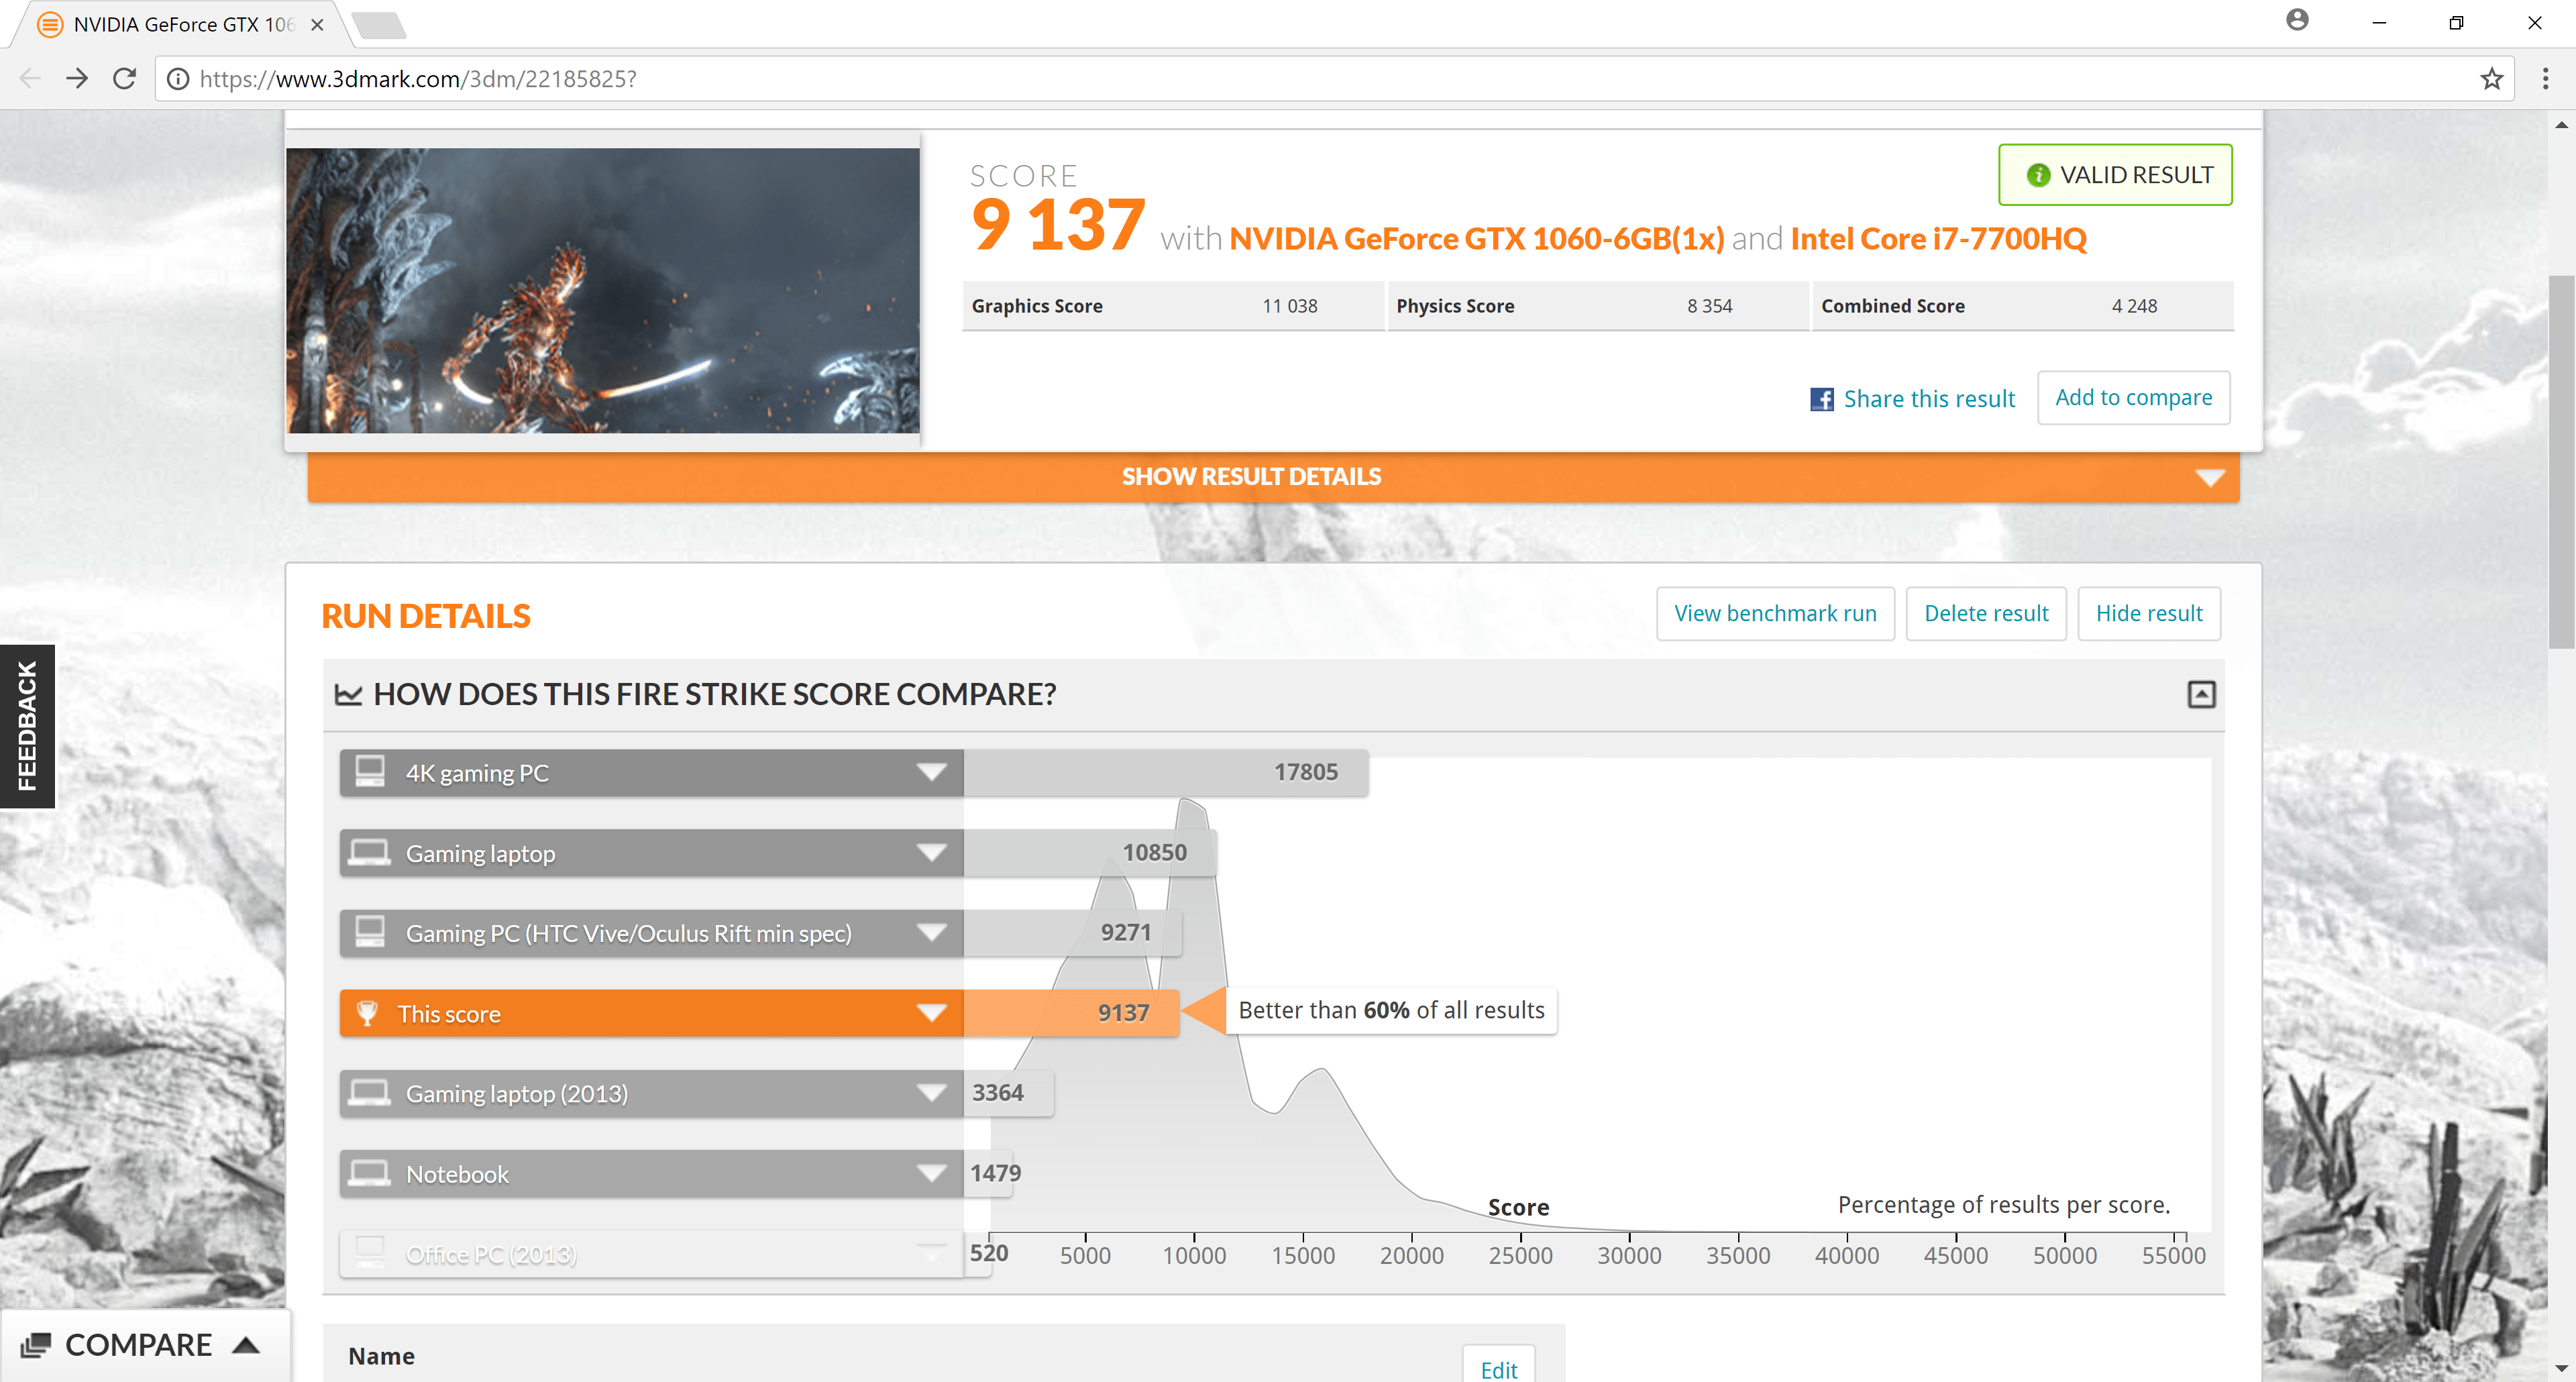
Task: Expand the This score row
Action: 931,1013
